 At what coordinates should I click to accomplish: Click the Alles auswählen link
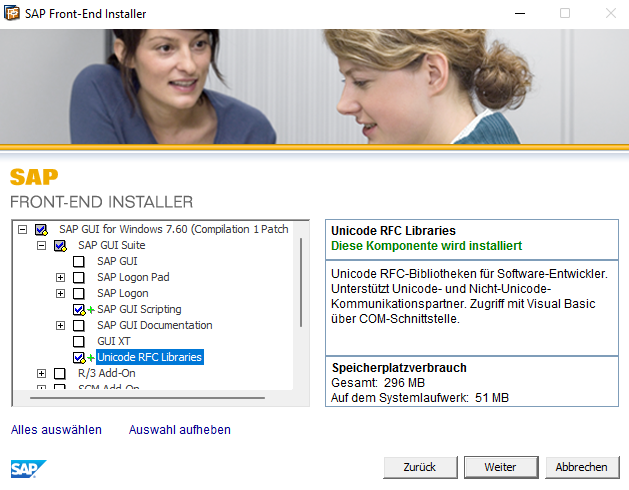56,430
